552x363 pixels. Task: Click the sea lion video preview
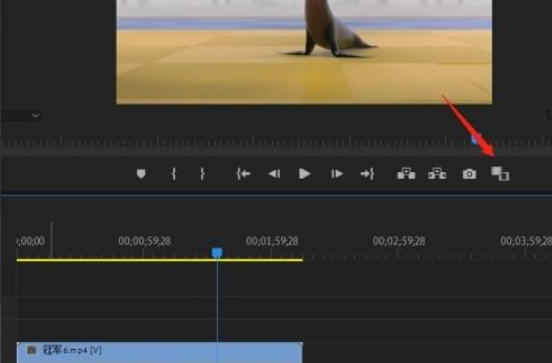(x=304, y=52)
